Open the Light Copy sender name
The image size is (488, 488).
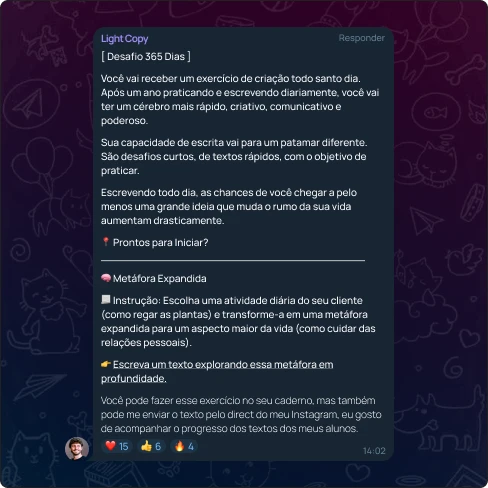pyautogui.click(x=125, y=39)
